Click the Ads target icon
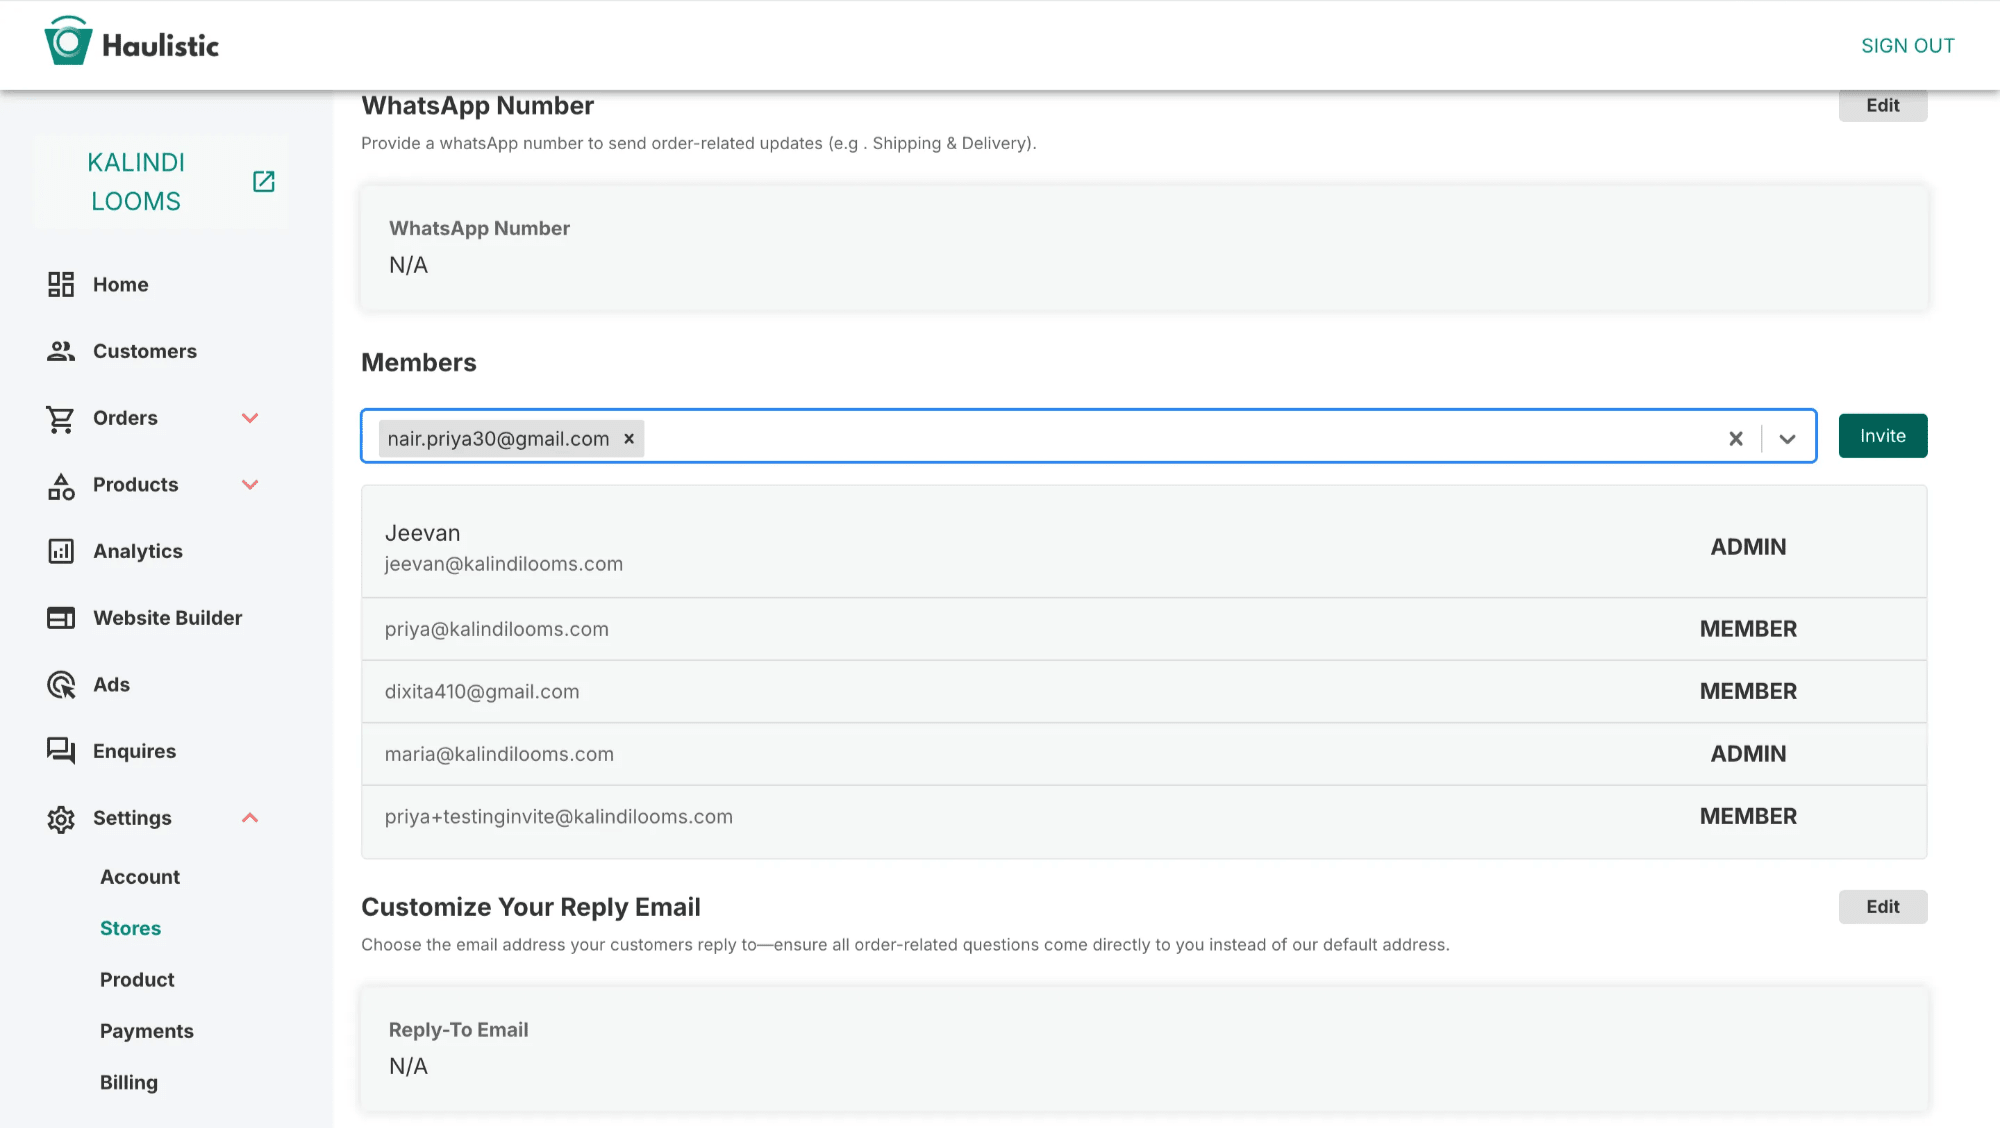The image size is (2000, 1128). (x=61, y=685)
